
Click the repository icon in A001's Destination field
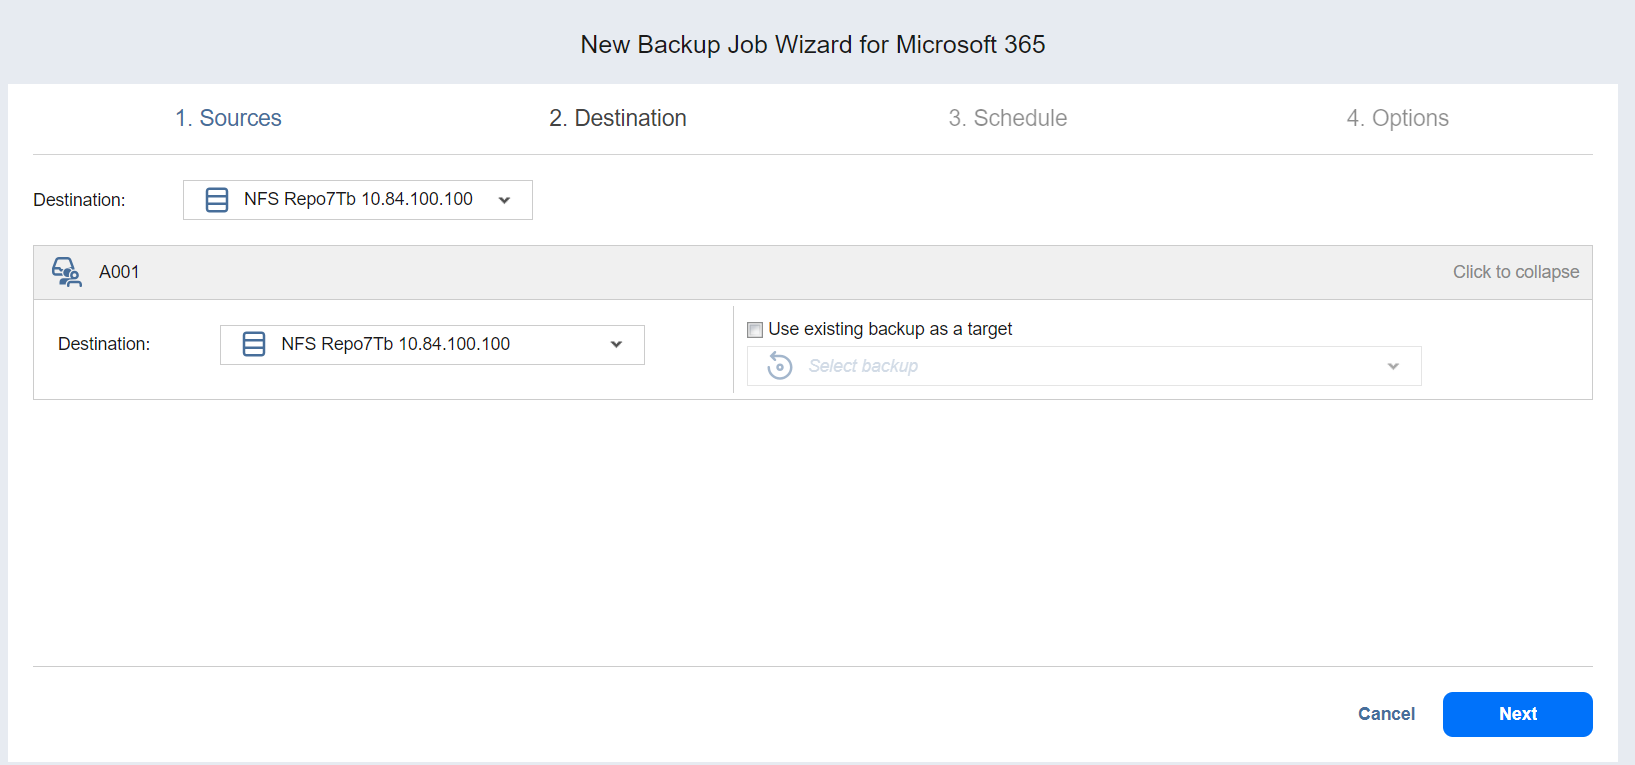tap(254, 344)
